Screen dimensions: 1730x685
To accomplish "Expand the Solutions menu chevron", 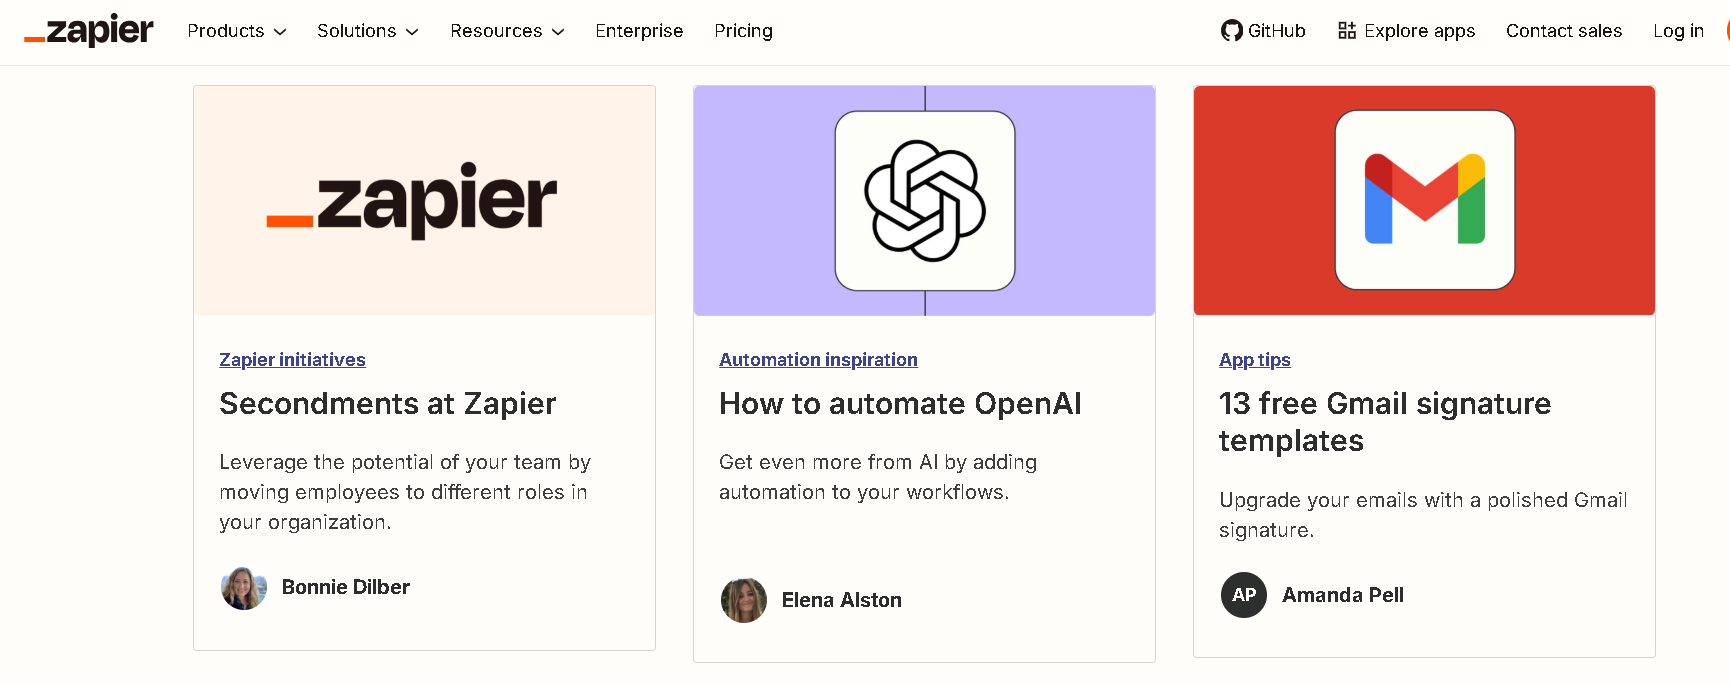I will (412, 32).
